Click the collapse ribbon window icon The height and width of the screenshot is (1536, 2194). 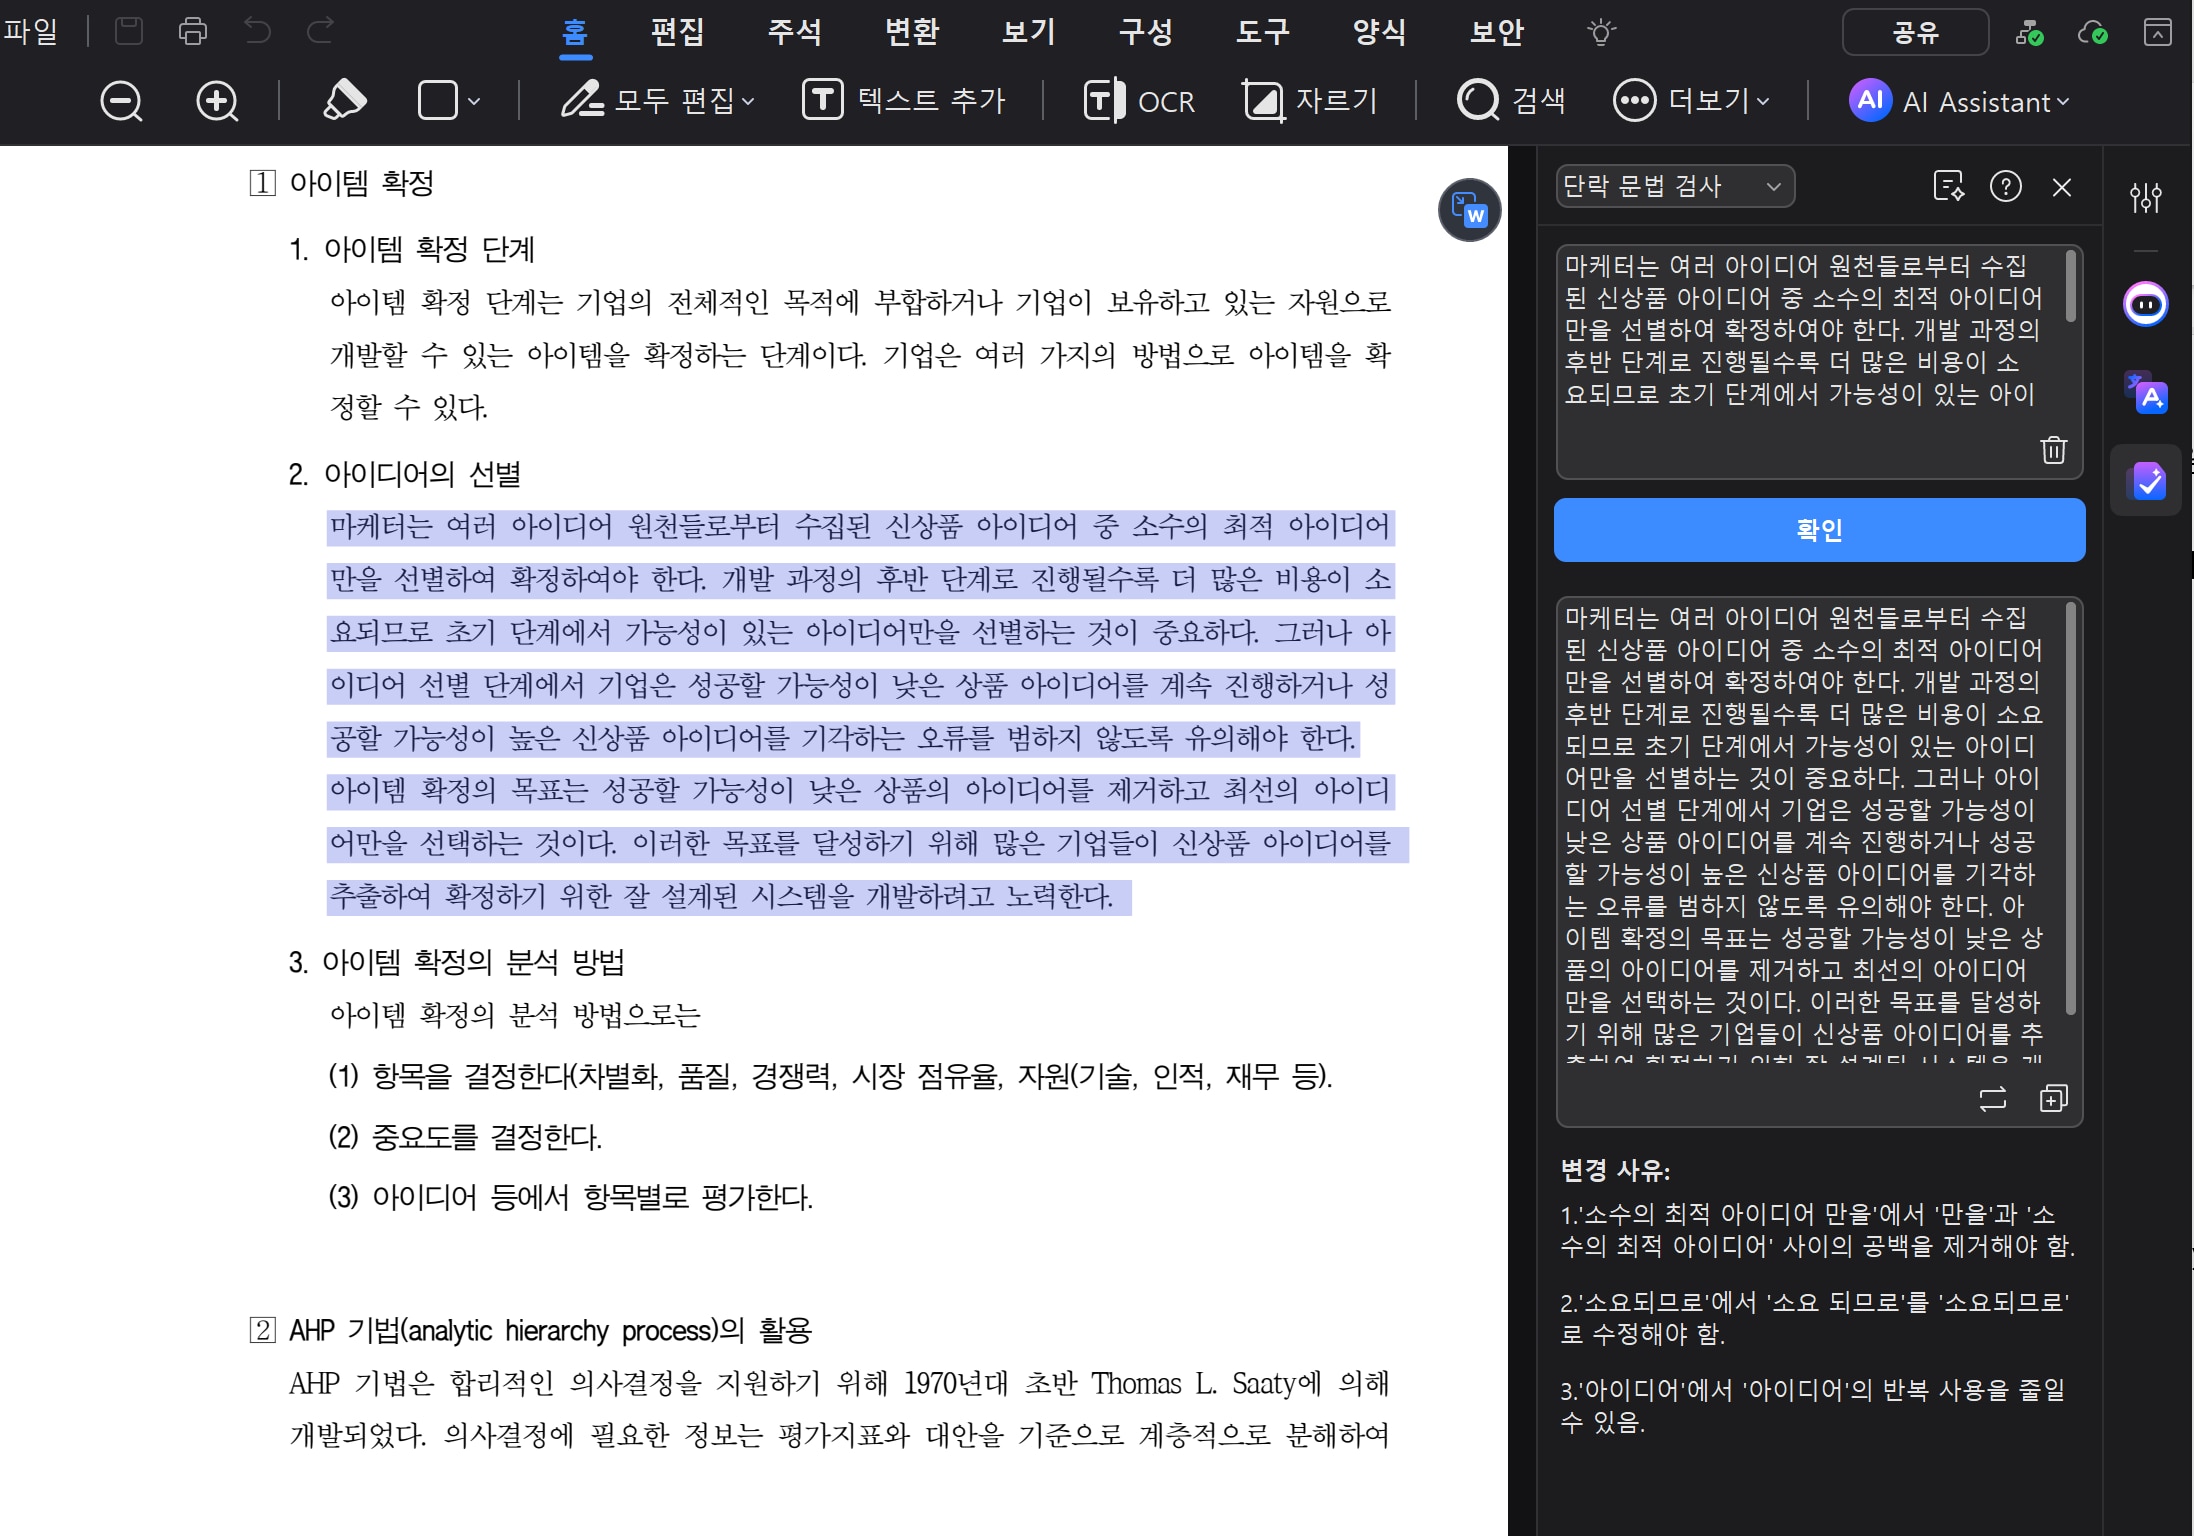pyautogui.click(x=2157, y=32)
